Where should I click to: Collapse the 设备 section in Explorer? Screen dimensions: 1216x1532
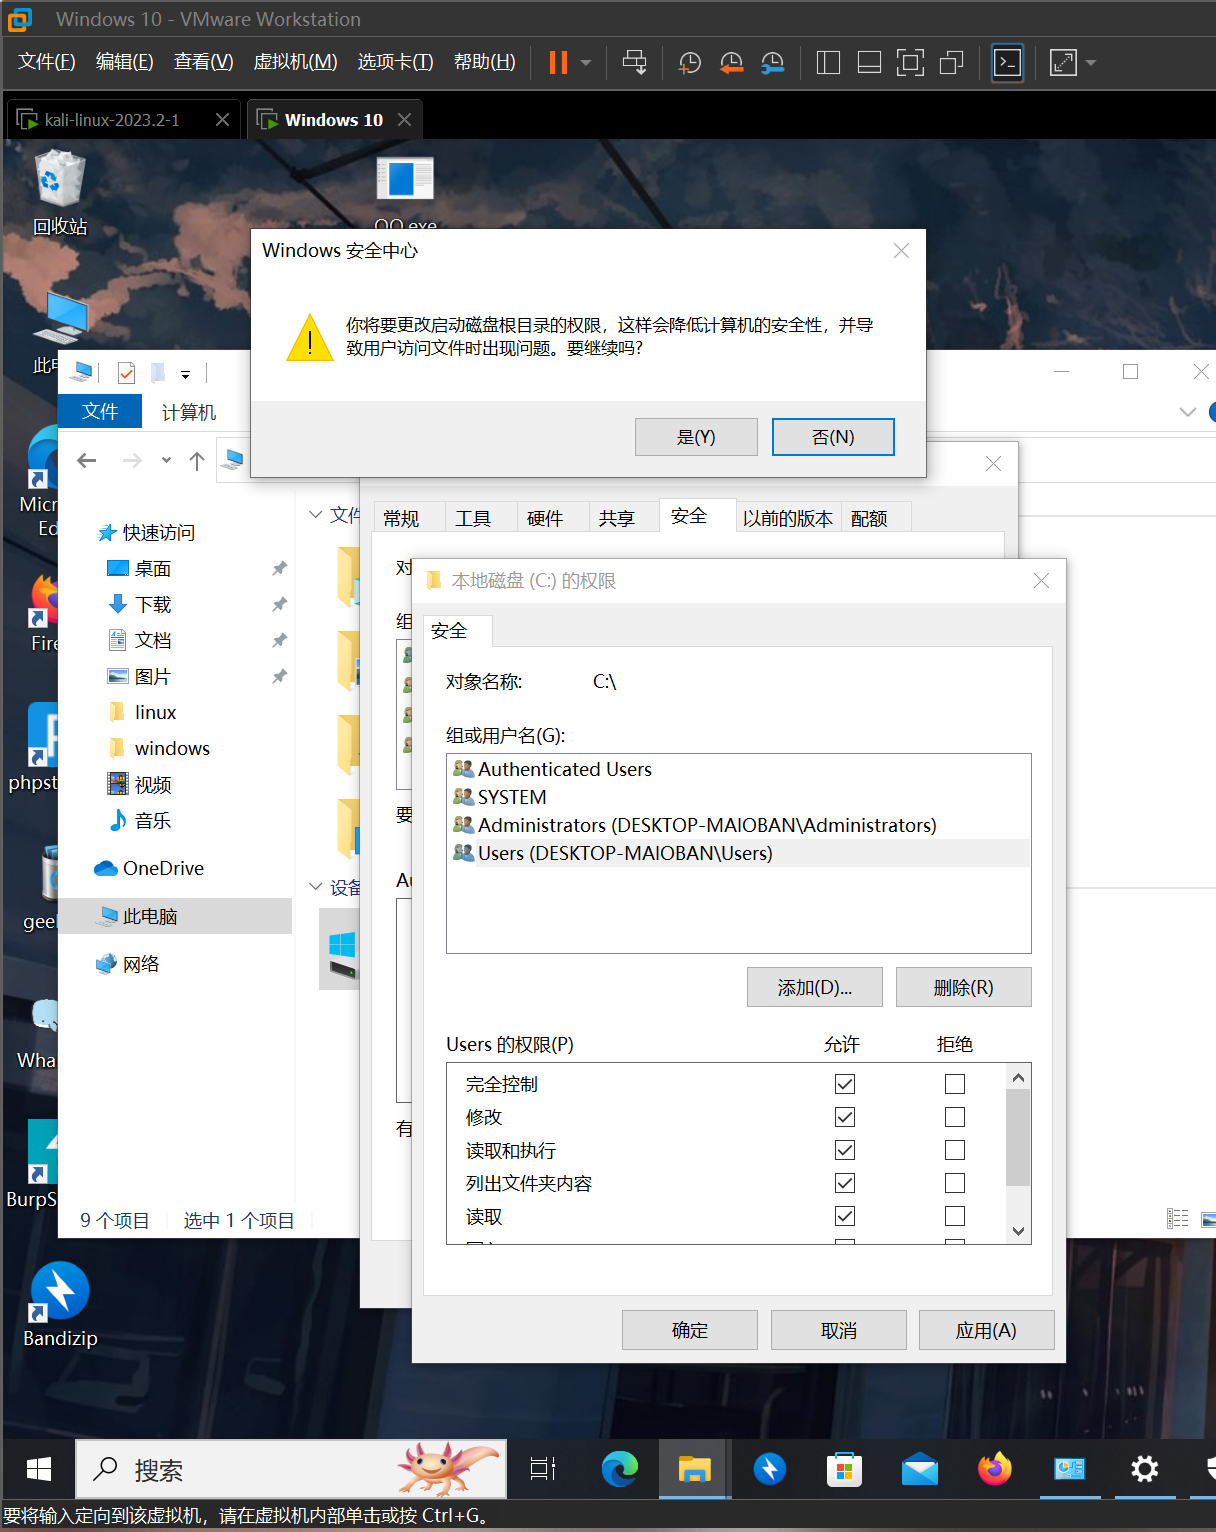click(316, 887)
